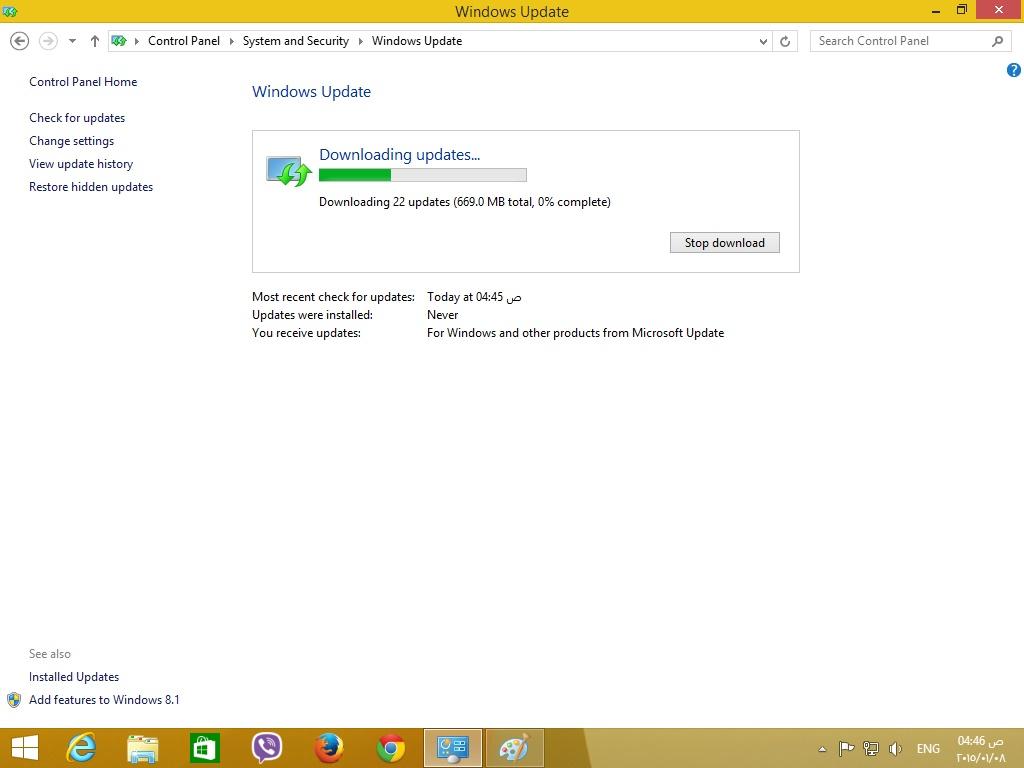1024x768 pixels.
Task: Click Add features to Windows 8.1
Action: coord(104,699)
